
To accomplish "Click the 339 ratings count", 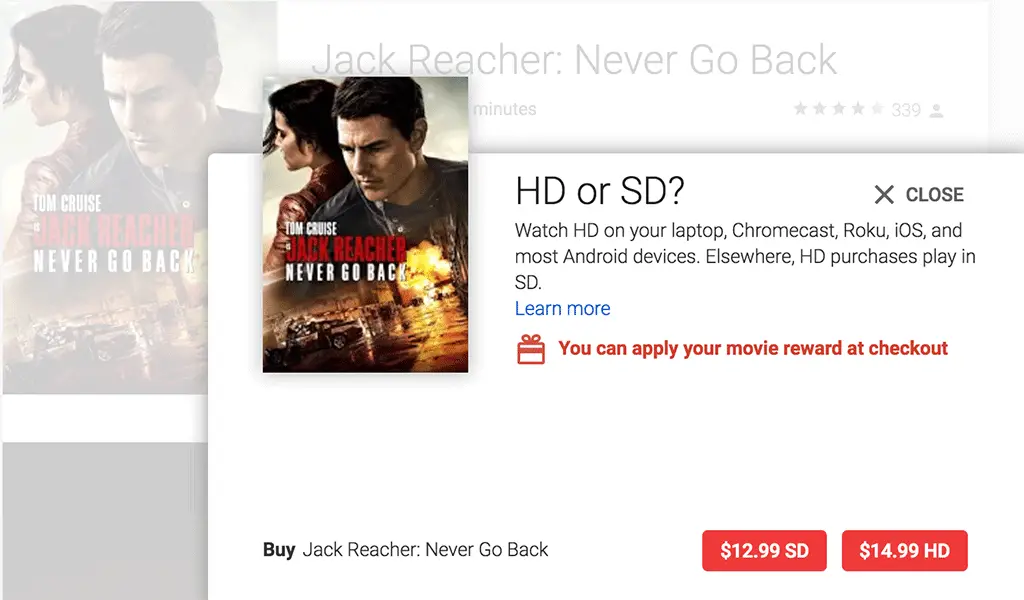I will click(x=906, y=110).
